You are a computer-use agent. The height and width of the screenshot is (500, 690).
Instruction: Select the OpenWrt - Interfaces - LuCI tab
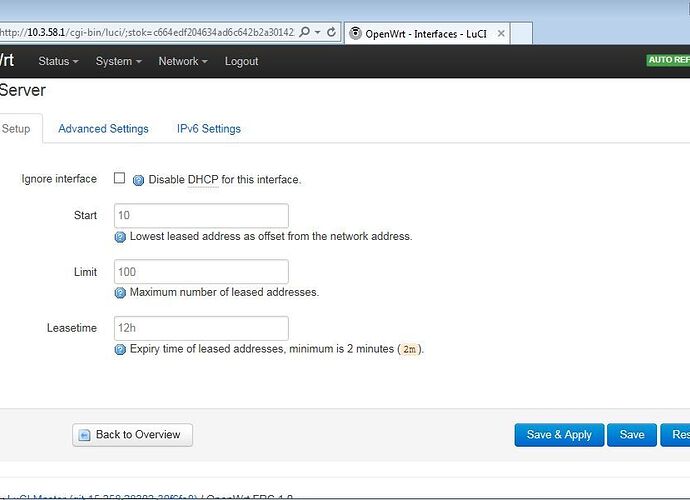(x=427, y=33)
